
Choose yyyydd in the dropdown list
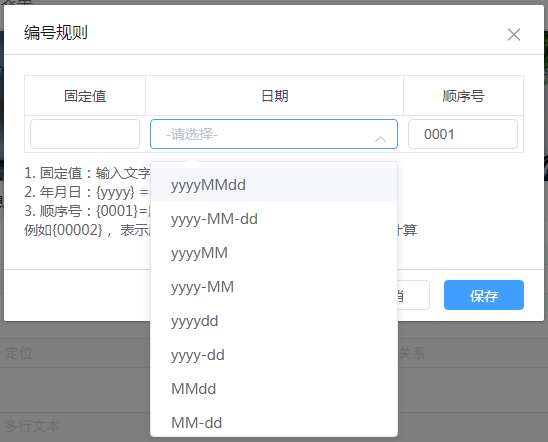pos(274,321)
